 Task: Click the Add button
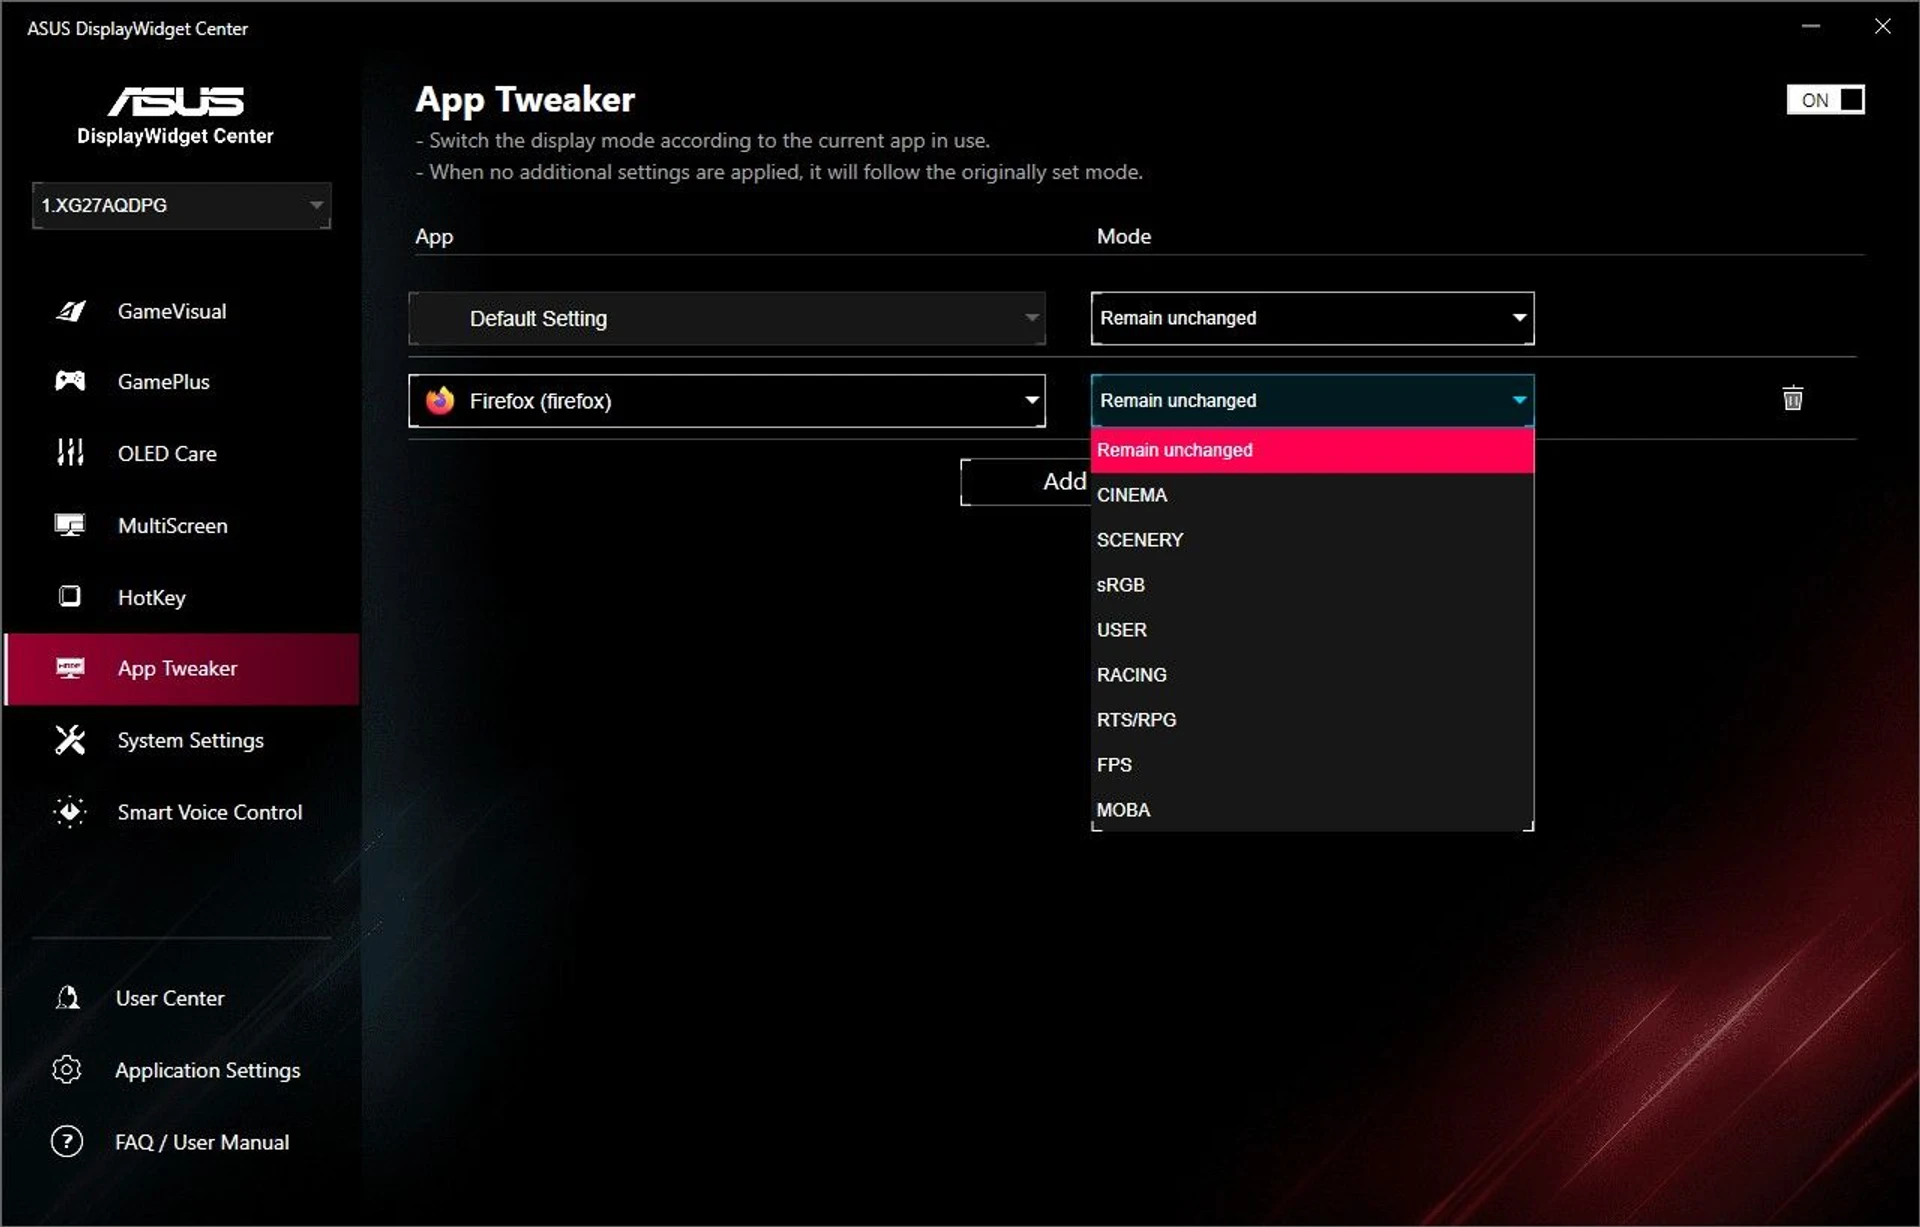(x=1026, y=482)
